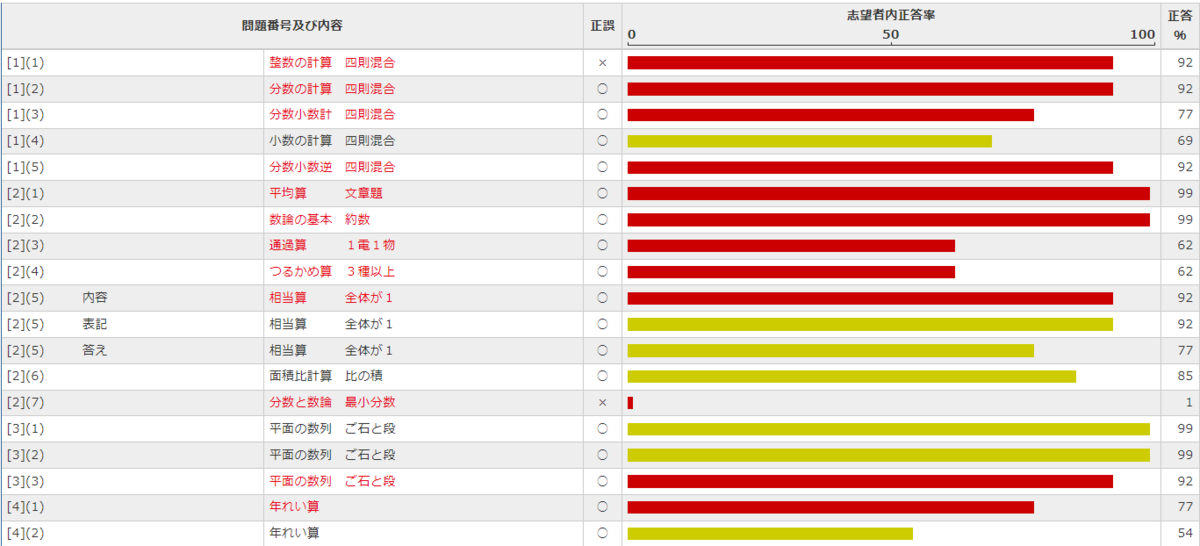Viewport: 1200px width, 546px height.
Task: Click the 54 percent value for [4](2)
Action: 1185,533
